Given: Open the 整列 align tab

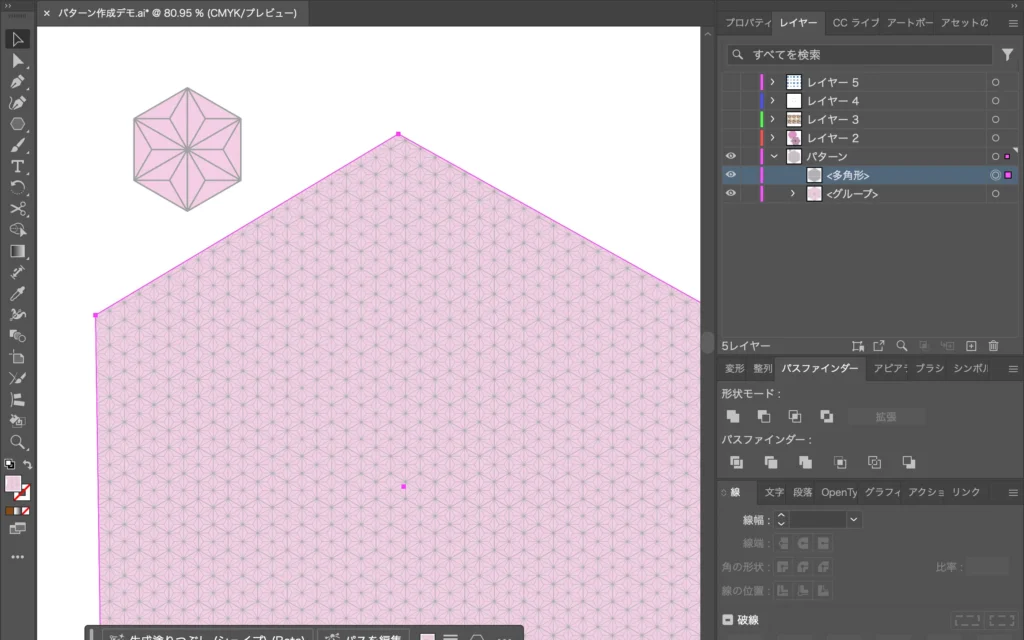Looking at the screenshot, I should (x=762, y=368).
